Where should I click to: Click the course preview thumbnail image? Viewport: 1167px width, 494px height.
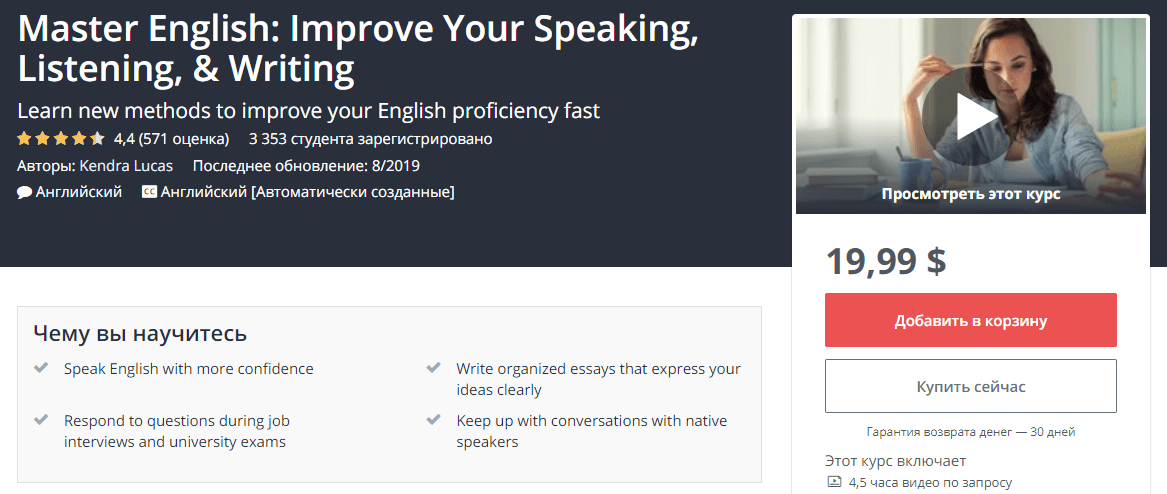pos(971,115)
